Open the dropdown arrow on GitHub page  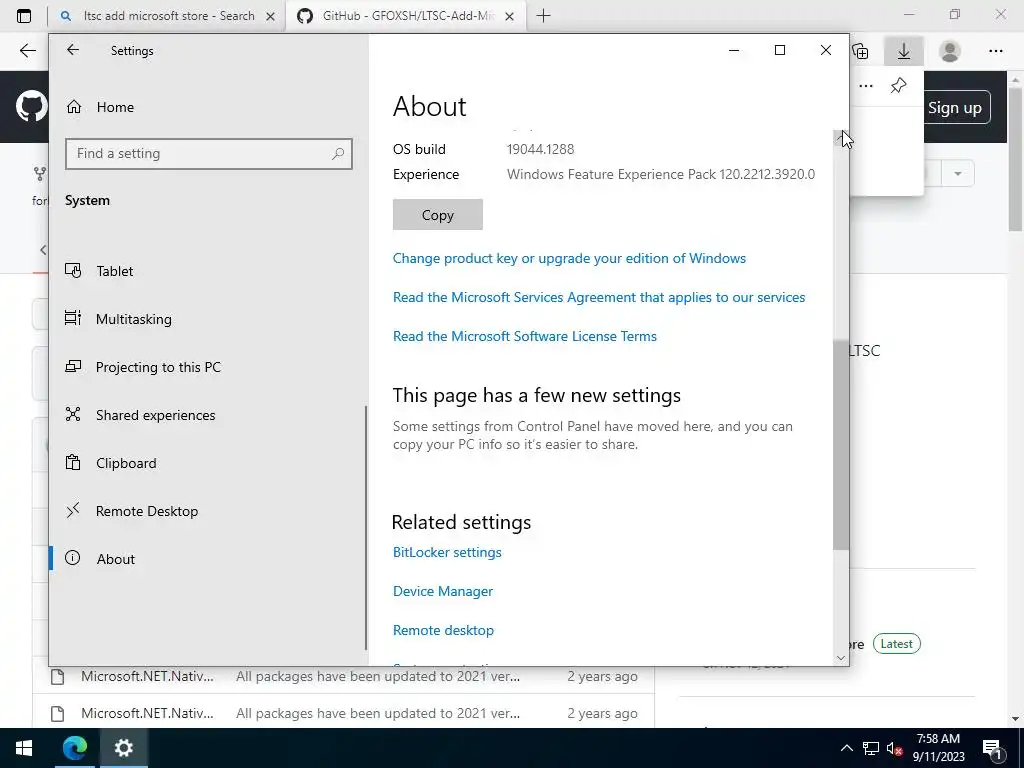tap(957, 174)
